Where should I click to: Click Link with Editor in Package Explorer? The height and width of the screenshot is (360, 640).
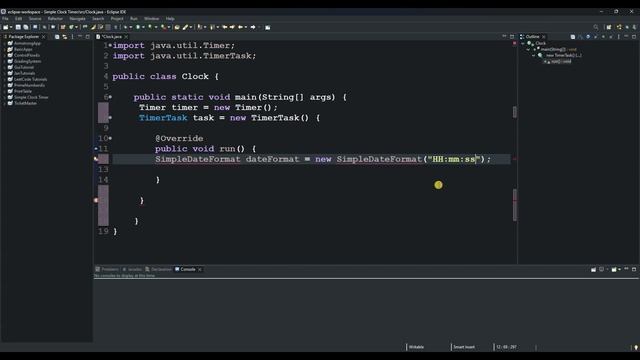pyautogui.click(x=64, y=37)
